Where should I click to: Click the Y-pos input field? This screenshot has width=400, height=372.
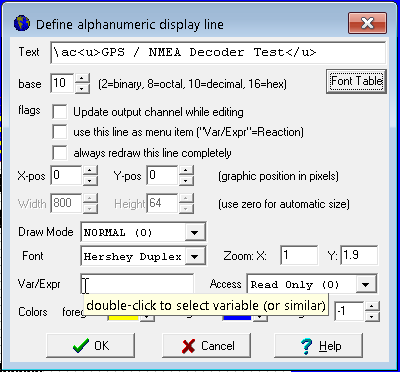click(x=162, y=175)
